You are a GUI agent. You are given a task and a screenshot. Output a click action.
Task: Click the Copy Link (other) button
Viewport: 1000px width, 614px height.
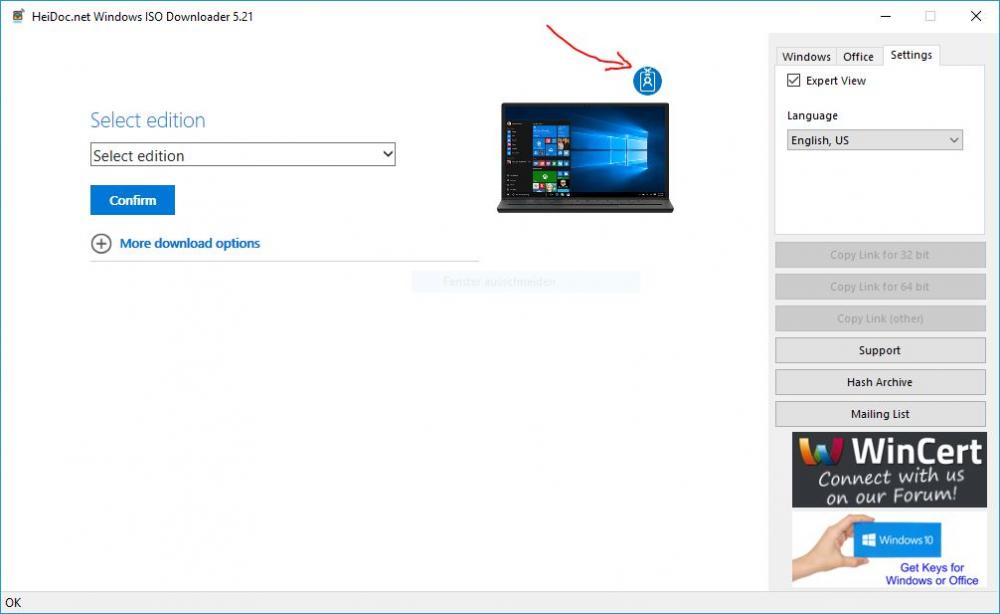point(879,319)
